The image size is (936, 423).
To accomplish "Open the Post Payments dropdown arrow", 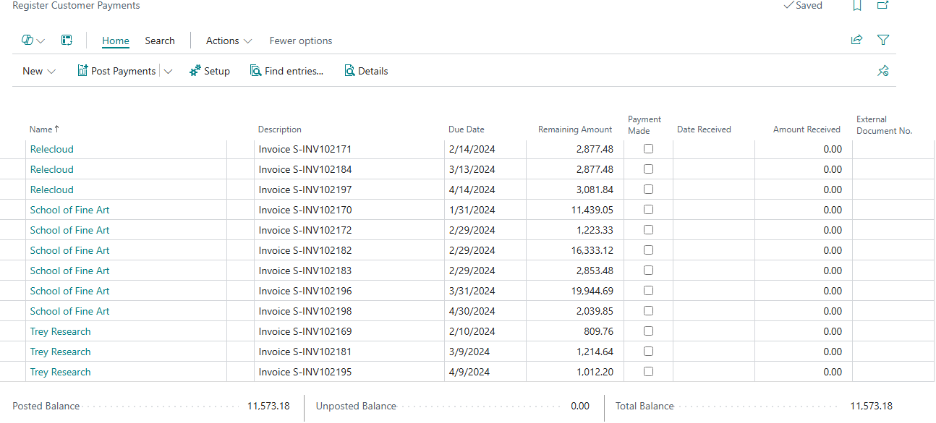I will point(168,71).
